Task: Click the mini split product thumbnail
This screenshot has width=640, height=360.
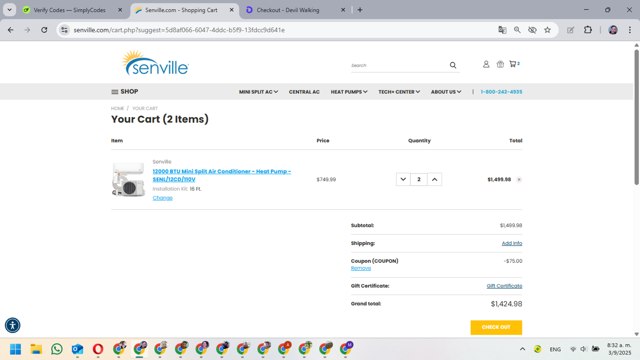Action: click(x=128, y=179)
